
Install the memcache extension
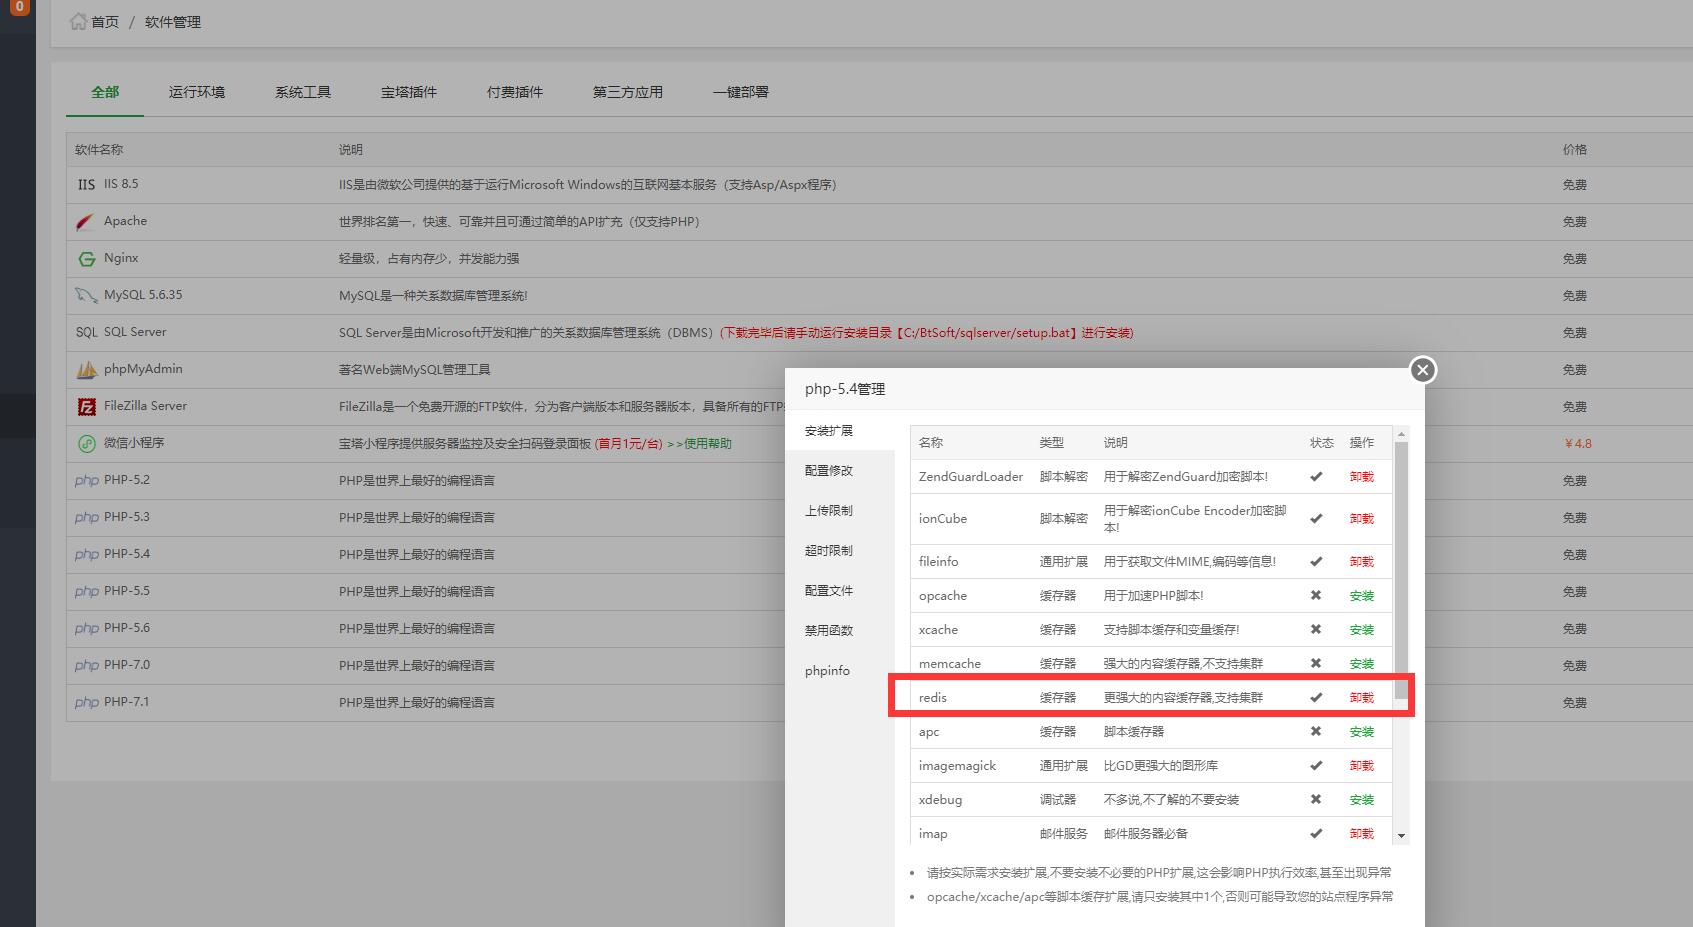1362,664
